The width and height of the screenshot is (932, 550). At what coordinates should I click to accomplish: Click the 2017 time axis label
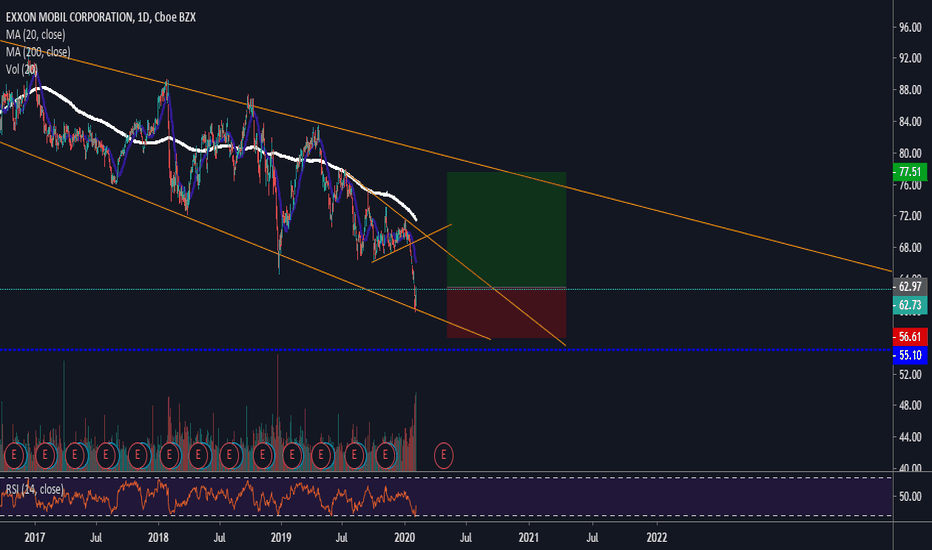(35, 538)
